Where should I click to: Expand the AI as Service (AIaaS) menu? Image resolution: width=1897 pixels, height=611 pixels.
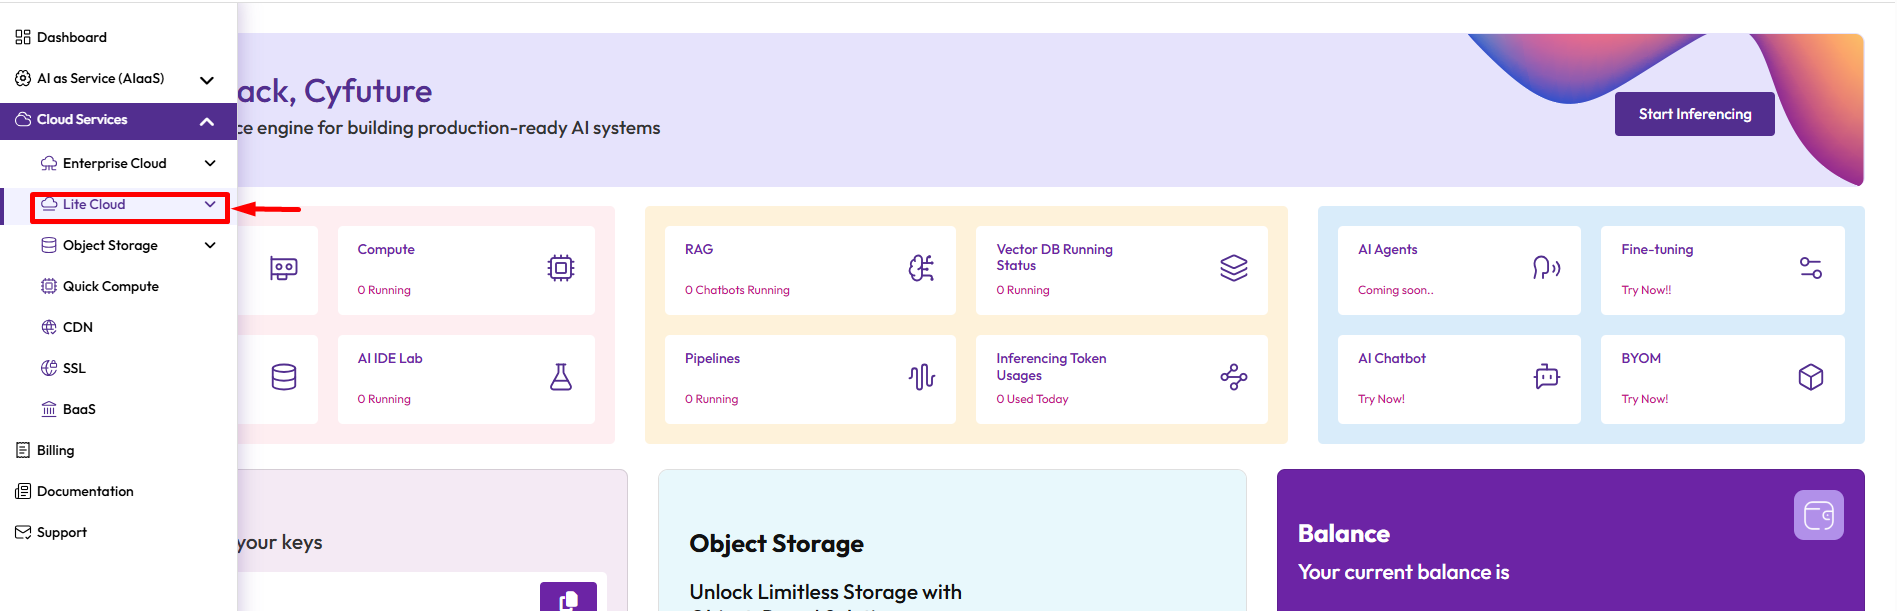click(x=207, y=79)
